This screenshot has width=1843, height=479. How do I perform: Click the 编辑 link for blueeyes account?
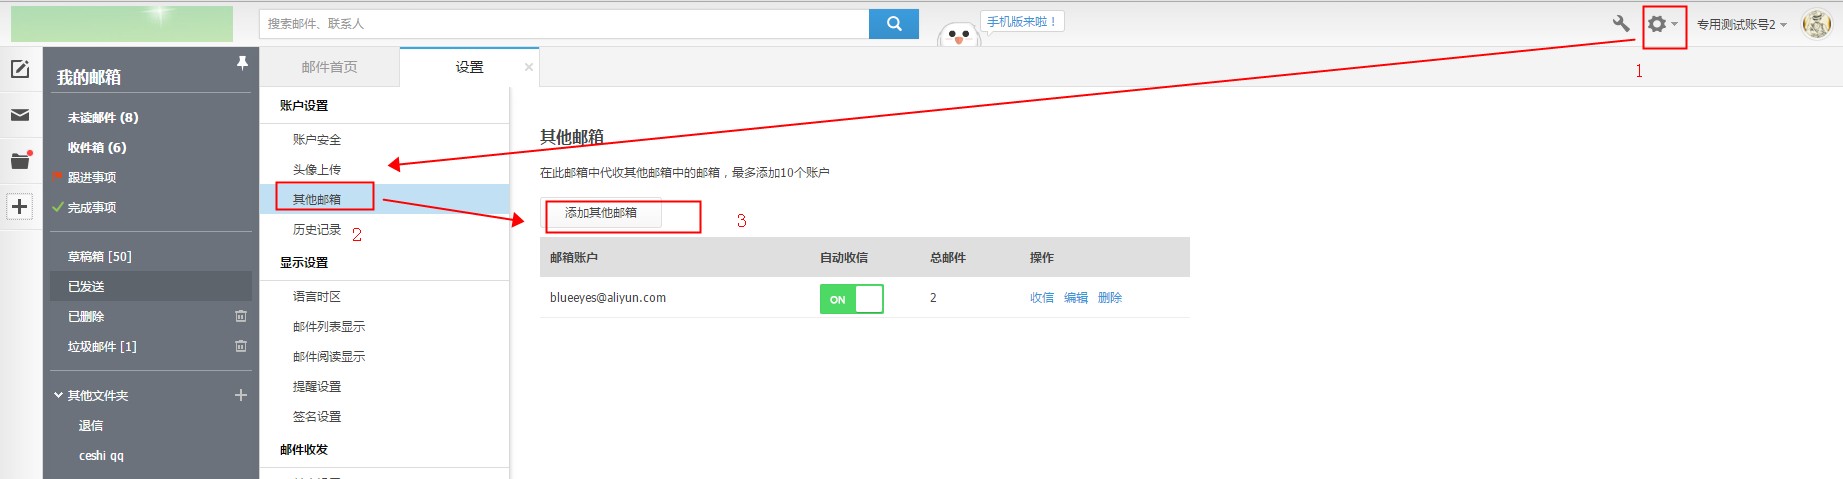click(x=1076, y=298)
